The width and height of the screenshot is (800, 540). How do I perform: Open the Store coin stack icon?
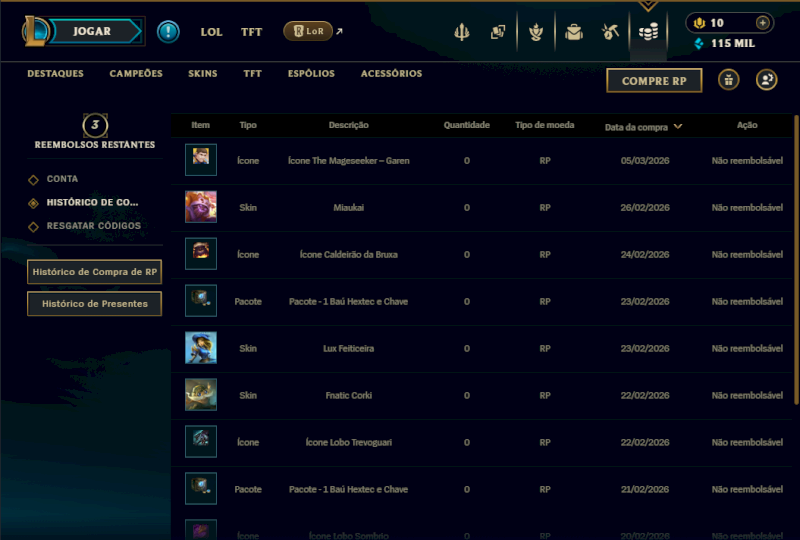[x=648, y=32]
